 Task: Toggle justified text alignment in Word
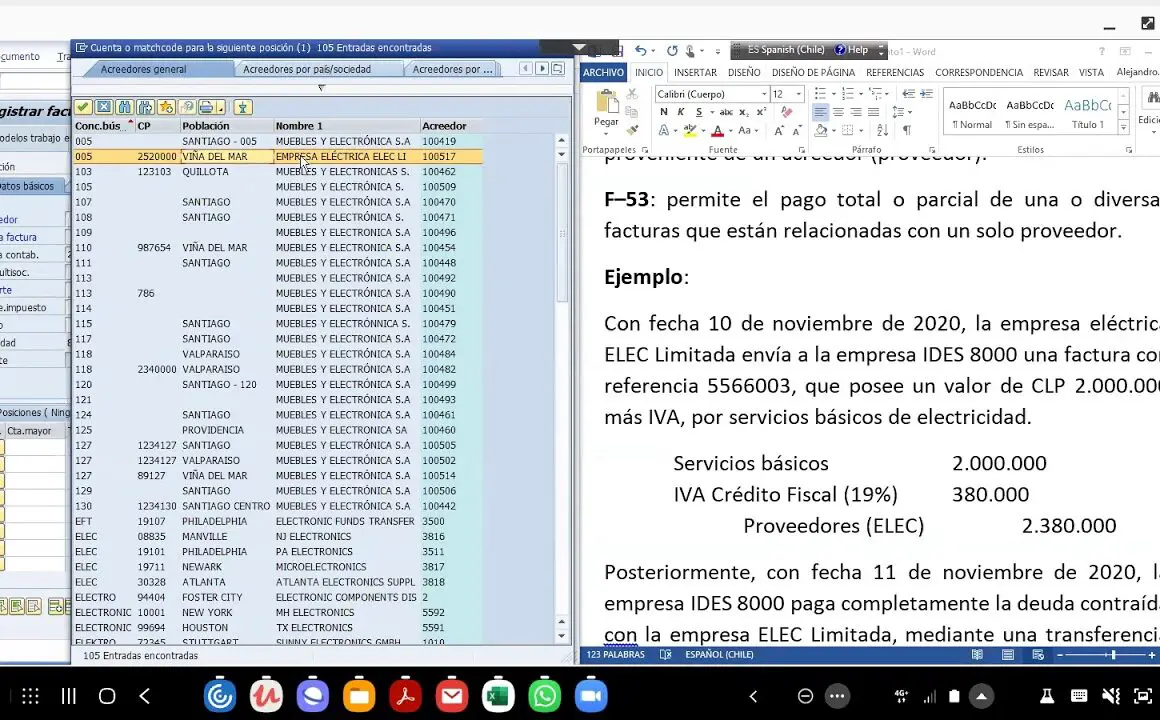click(x=874, y=112)
